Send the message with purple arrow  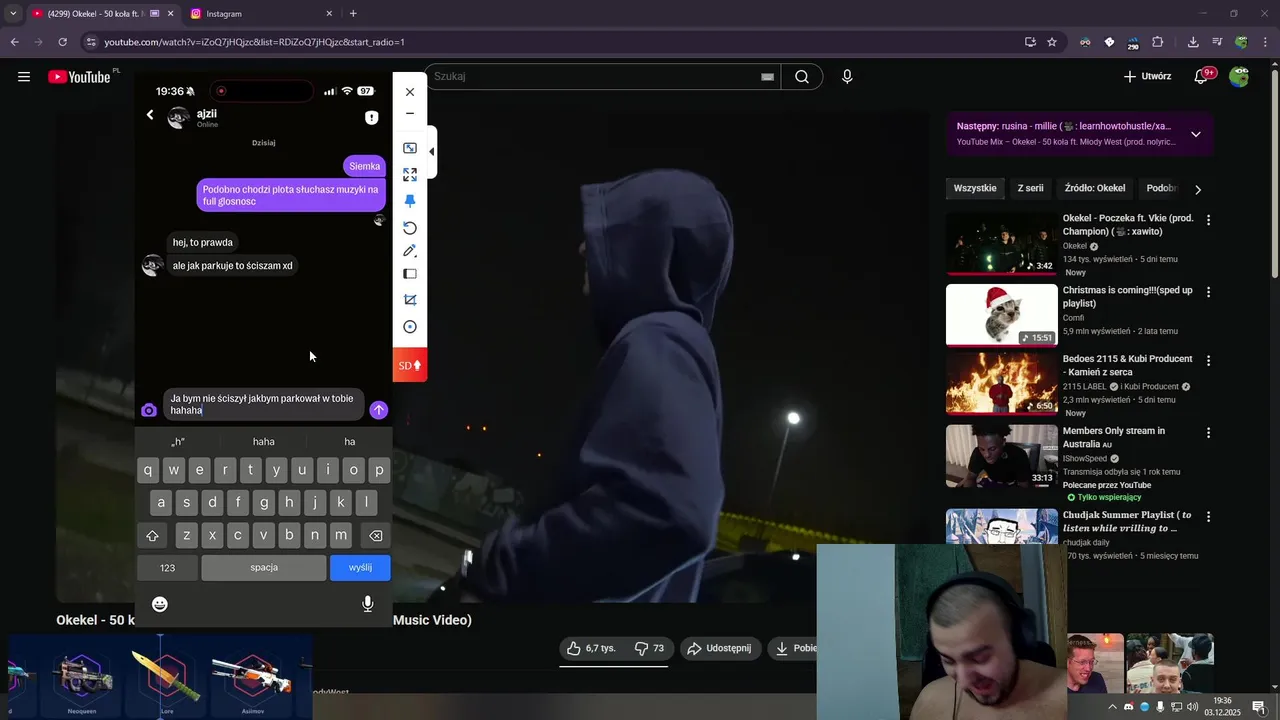coord(378,410)
